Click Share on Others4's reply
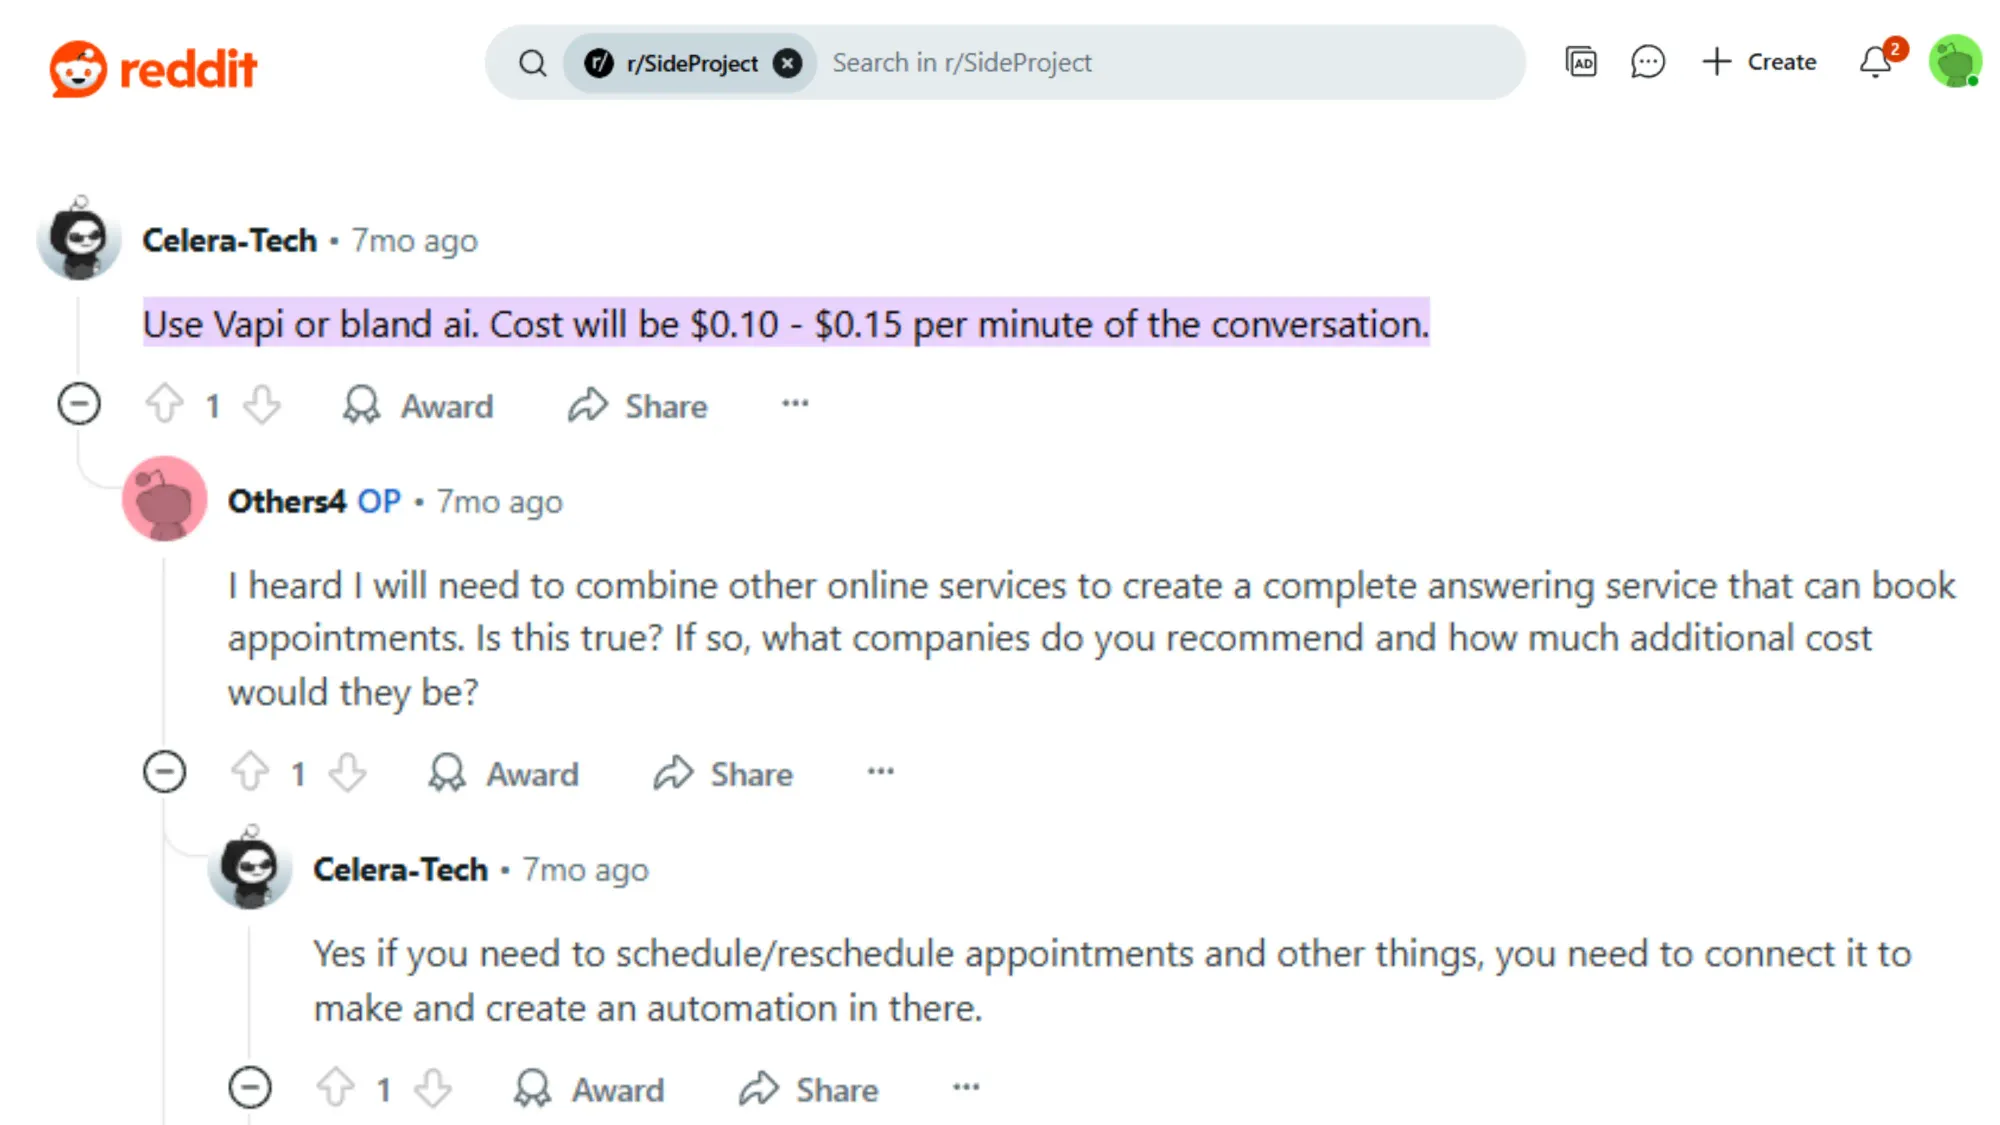 tap(724, 773)
